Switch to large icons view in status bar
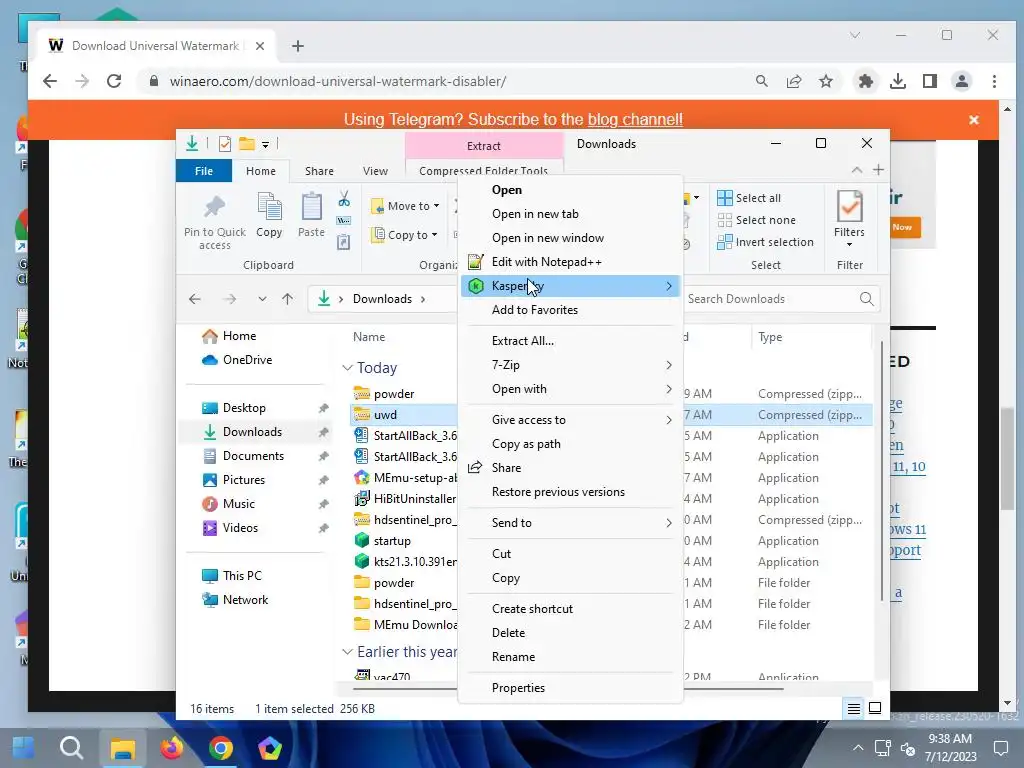The image size is (1024, 768). pyautogui.click(x=875, y=709)
